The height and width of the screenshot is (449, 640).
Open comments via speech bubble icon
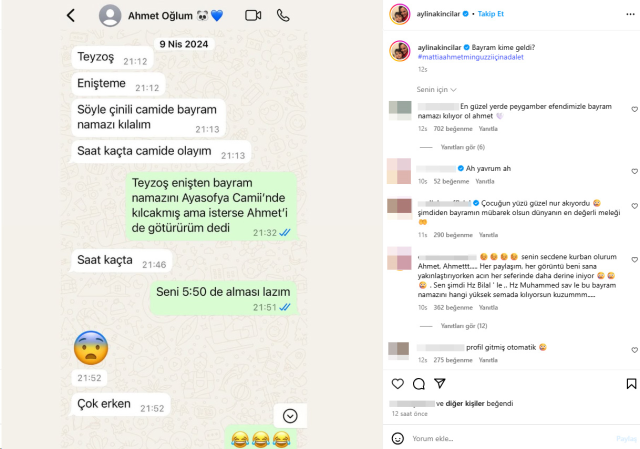click(x=419, y=384)
